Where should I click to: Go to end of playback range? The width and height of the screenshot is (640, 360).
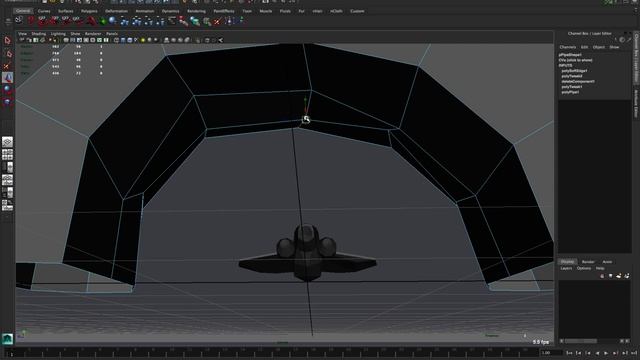click(634, 353)
